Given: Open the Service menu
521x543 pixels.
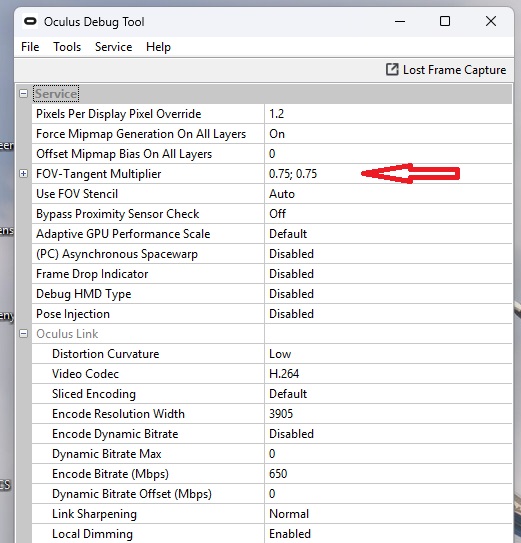Looking at the screenshot, I should click(x=114, y=47).
